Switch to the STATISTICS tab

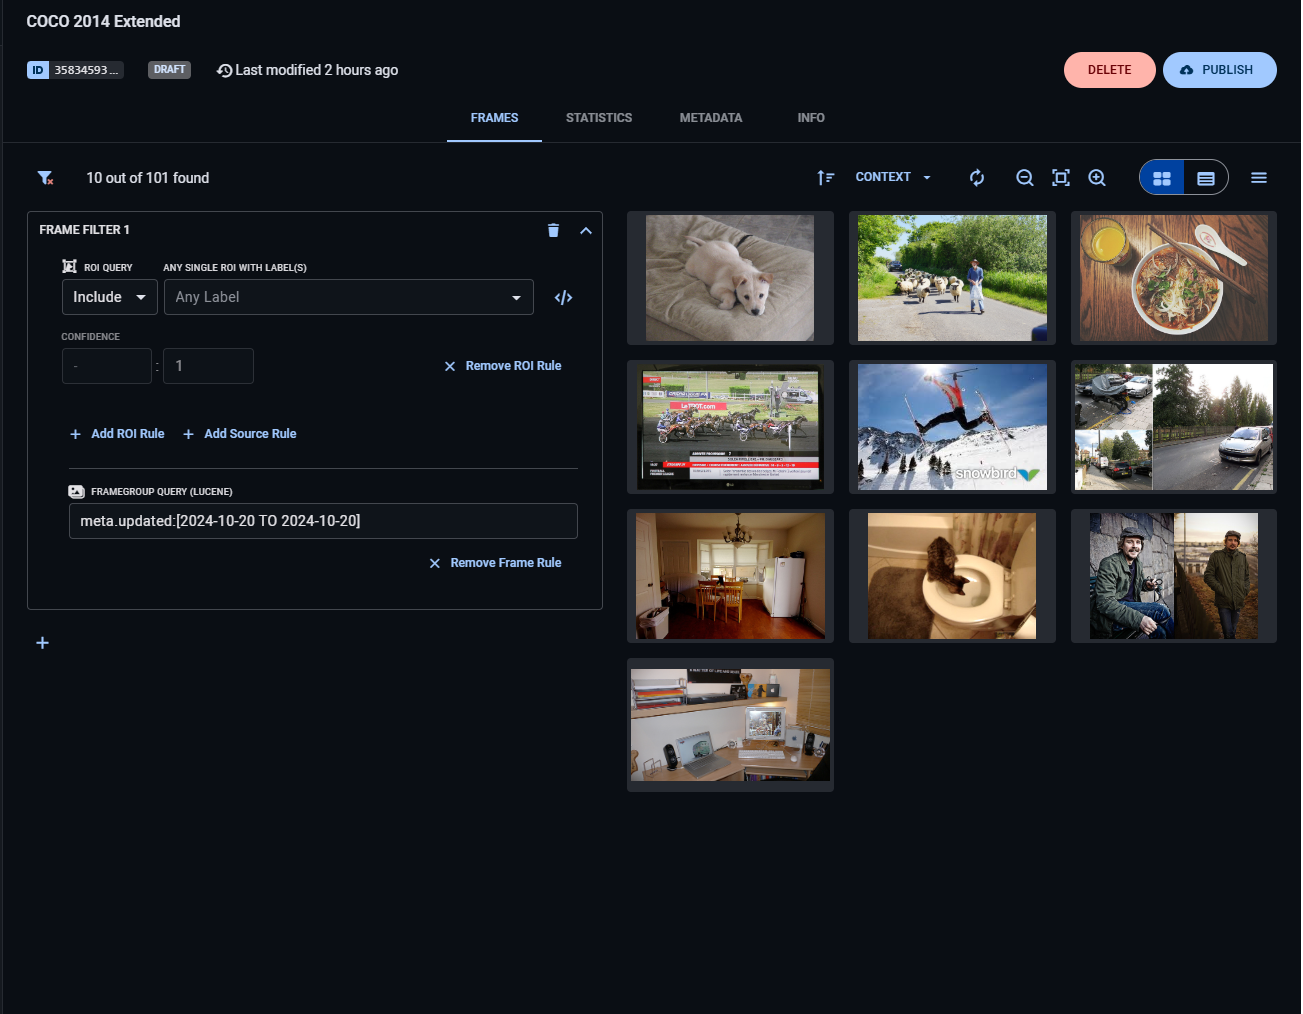click(x=599, y=118)
